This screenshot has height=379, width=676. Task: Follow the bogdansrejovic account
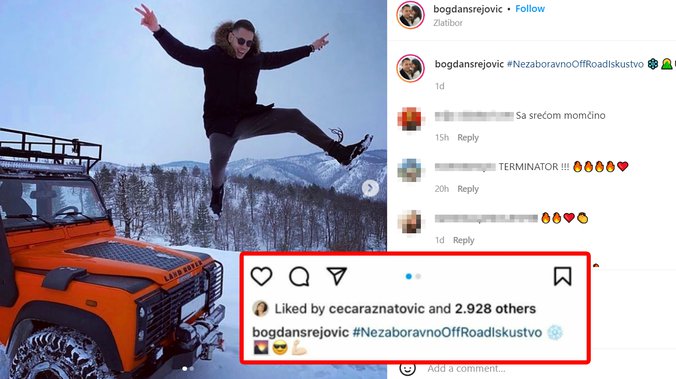click(530, 9)
